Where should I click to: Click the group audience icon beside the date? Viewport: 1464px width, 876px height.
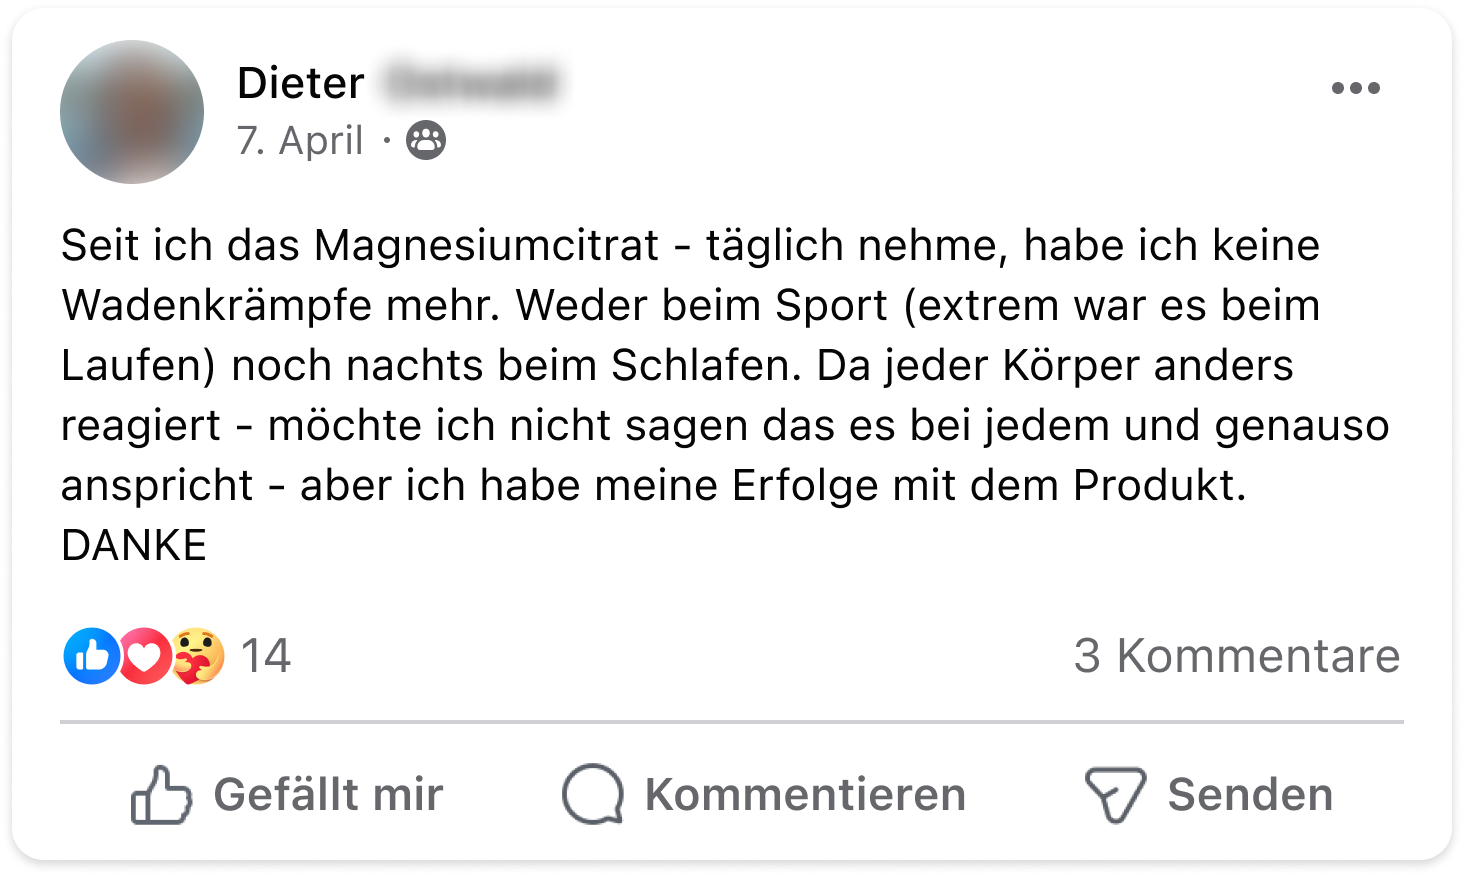tap(426, 140)
